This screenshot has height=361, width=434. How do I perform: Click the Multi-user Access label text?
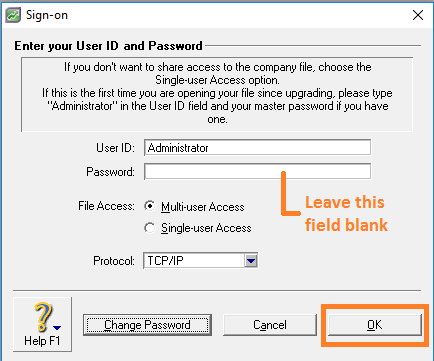(x=203, y=207)
